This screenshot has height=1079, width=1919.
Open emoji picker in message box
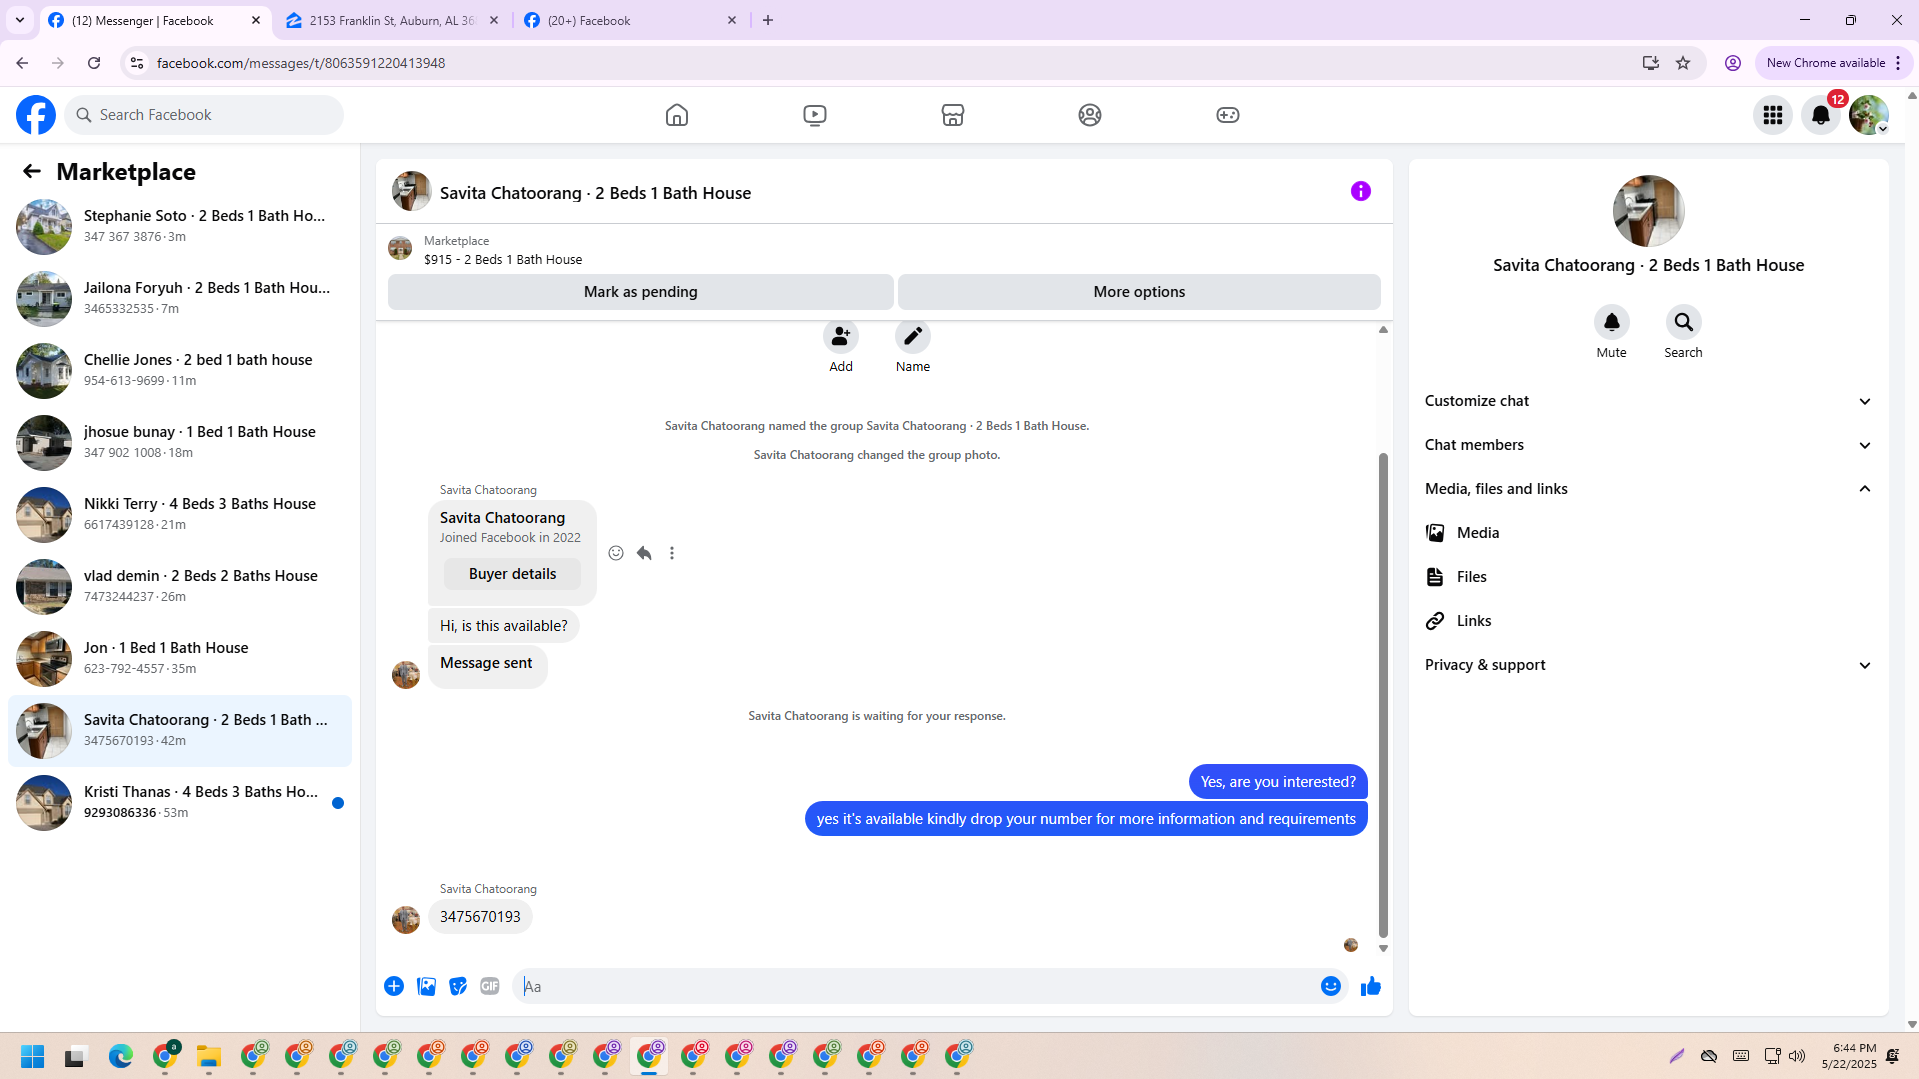point(1331,986)
